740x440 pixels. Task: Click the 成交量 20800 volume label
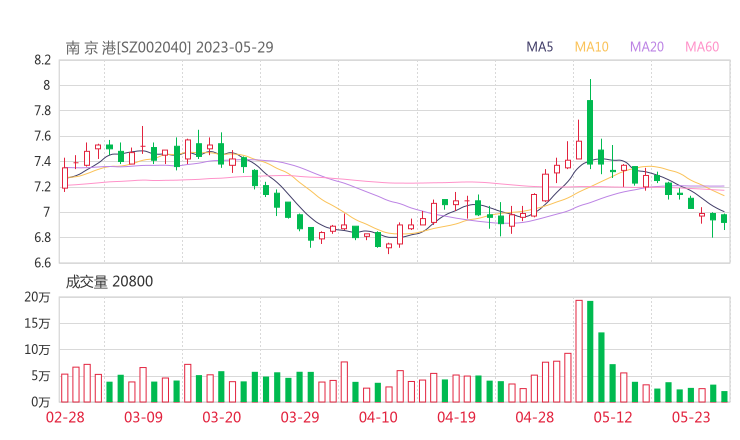(109, 282)
